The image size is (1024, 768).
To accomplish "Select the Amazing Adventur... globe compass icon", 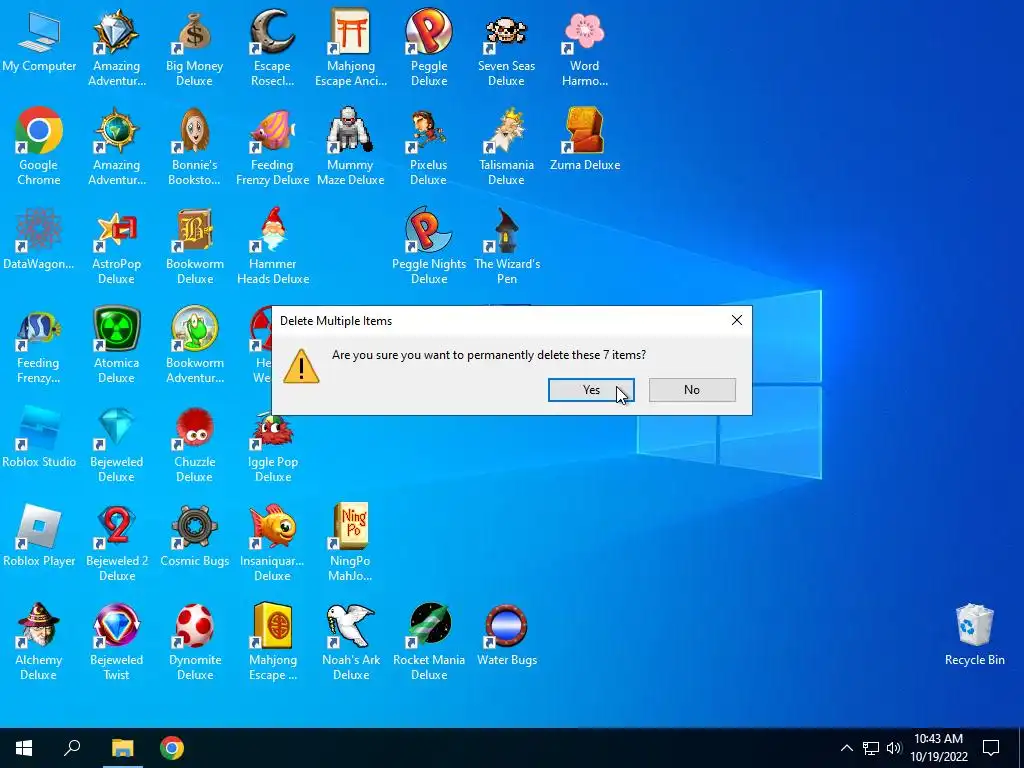I will pos(117,131).
